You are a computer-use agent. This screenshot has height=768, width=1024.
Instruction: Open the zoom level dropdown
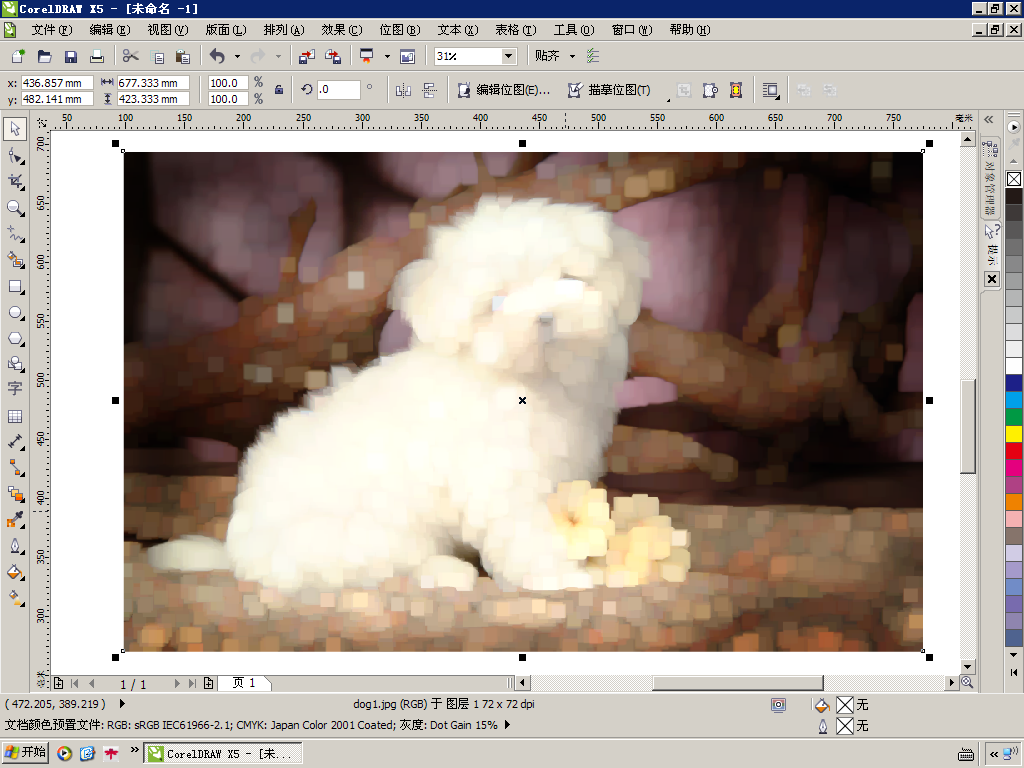[508, 57]
